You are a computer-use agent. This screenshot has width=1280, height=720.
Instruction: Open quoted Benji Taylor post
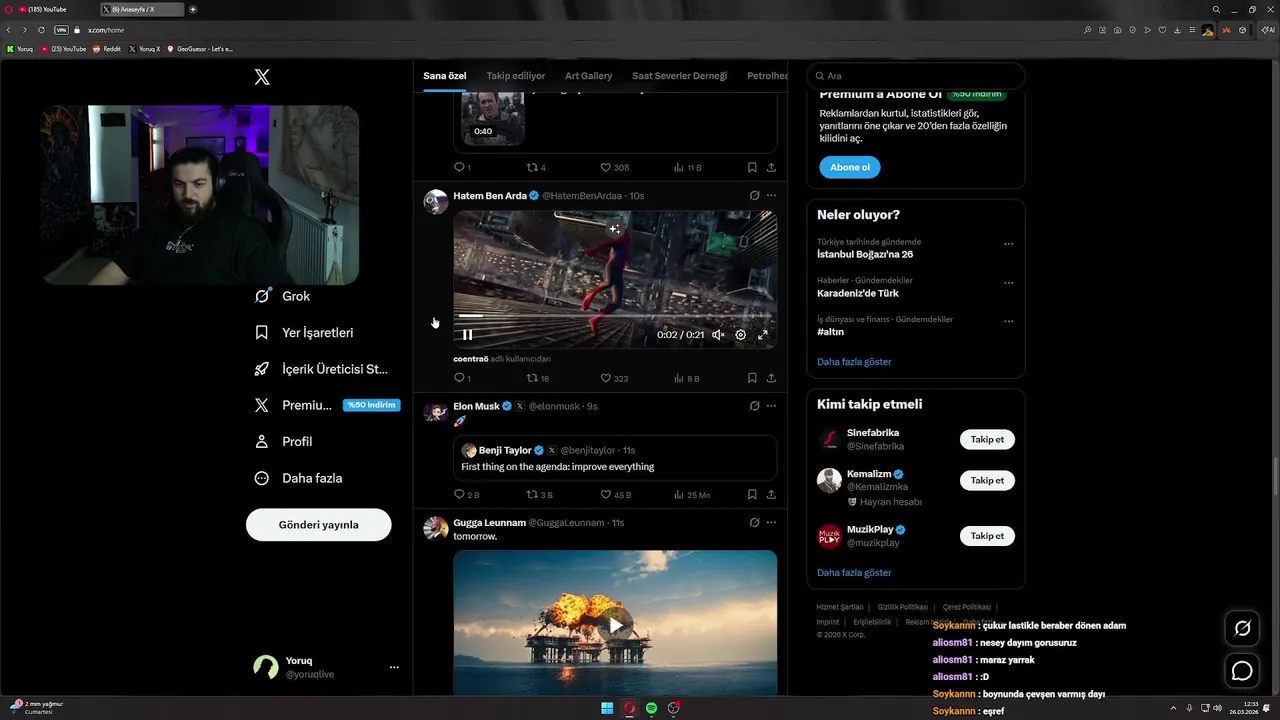point(615,458)
